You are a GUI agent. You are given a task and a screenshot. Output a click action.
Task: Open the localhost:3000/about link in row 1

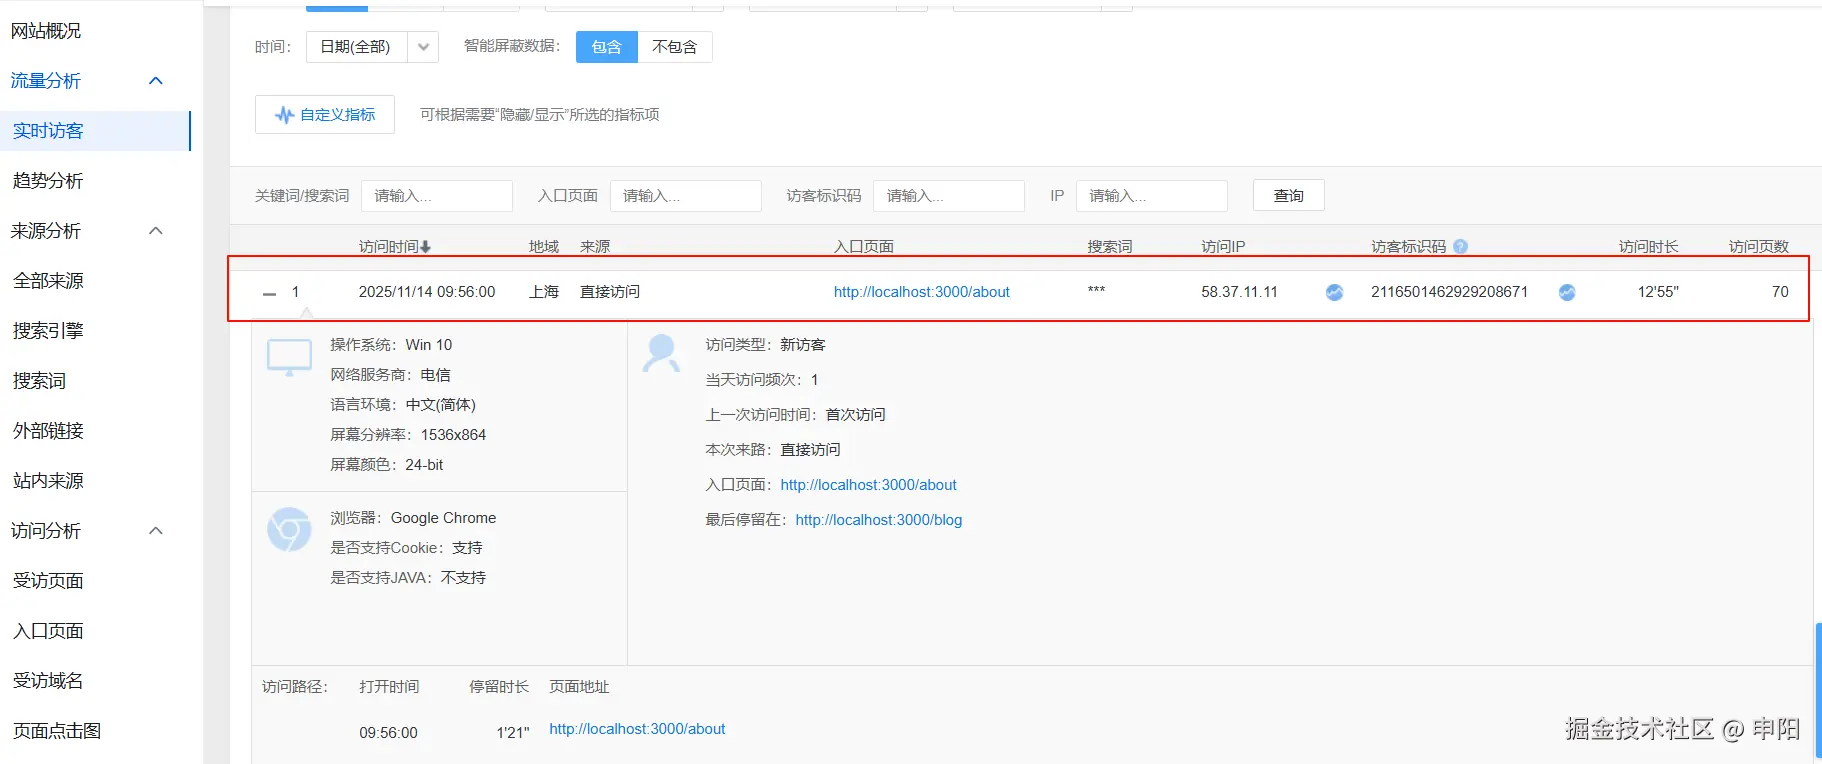coord(922,292)
